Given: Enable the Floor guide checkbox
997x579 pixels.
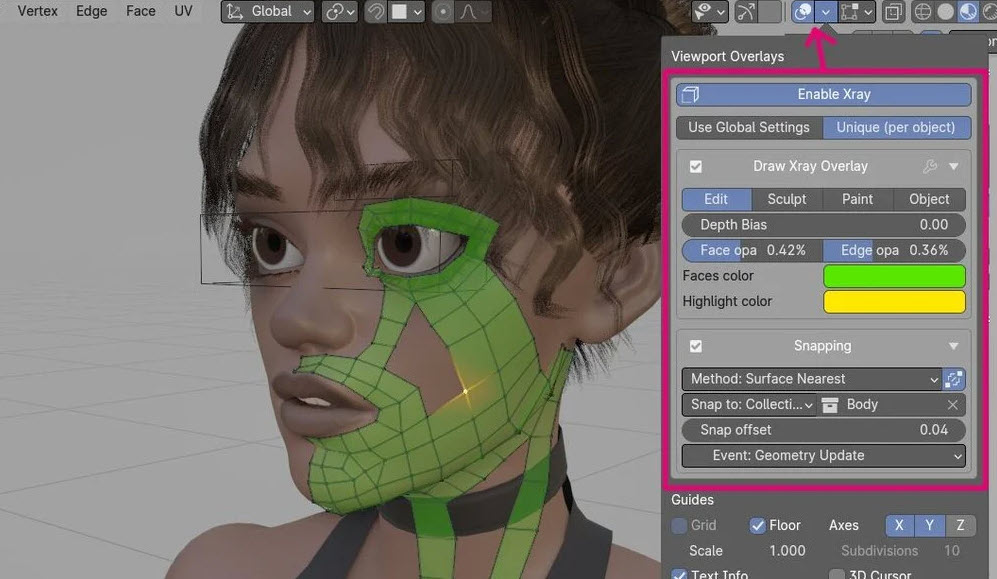Looking at the screenshot, I should (x=757, y=525).
